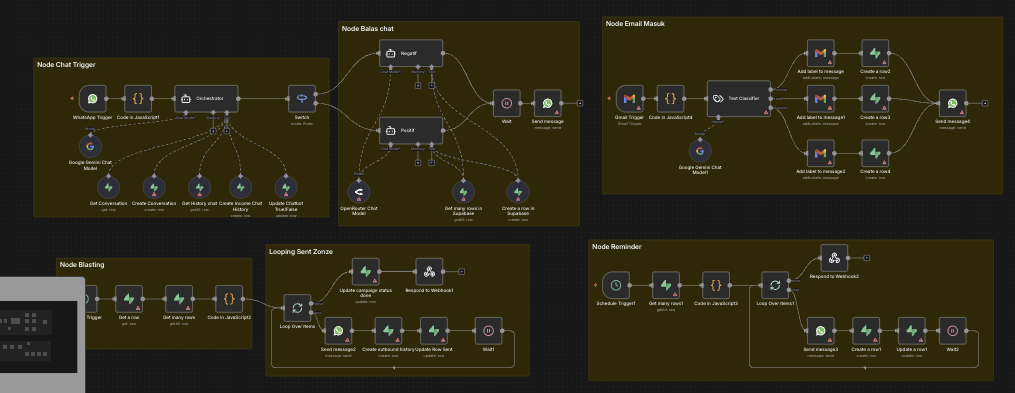Open Update Chatbot True/False node

(x=285, y=188)
